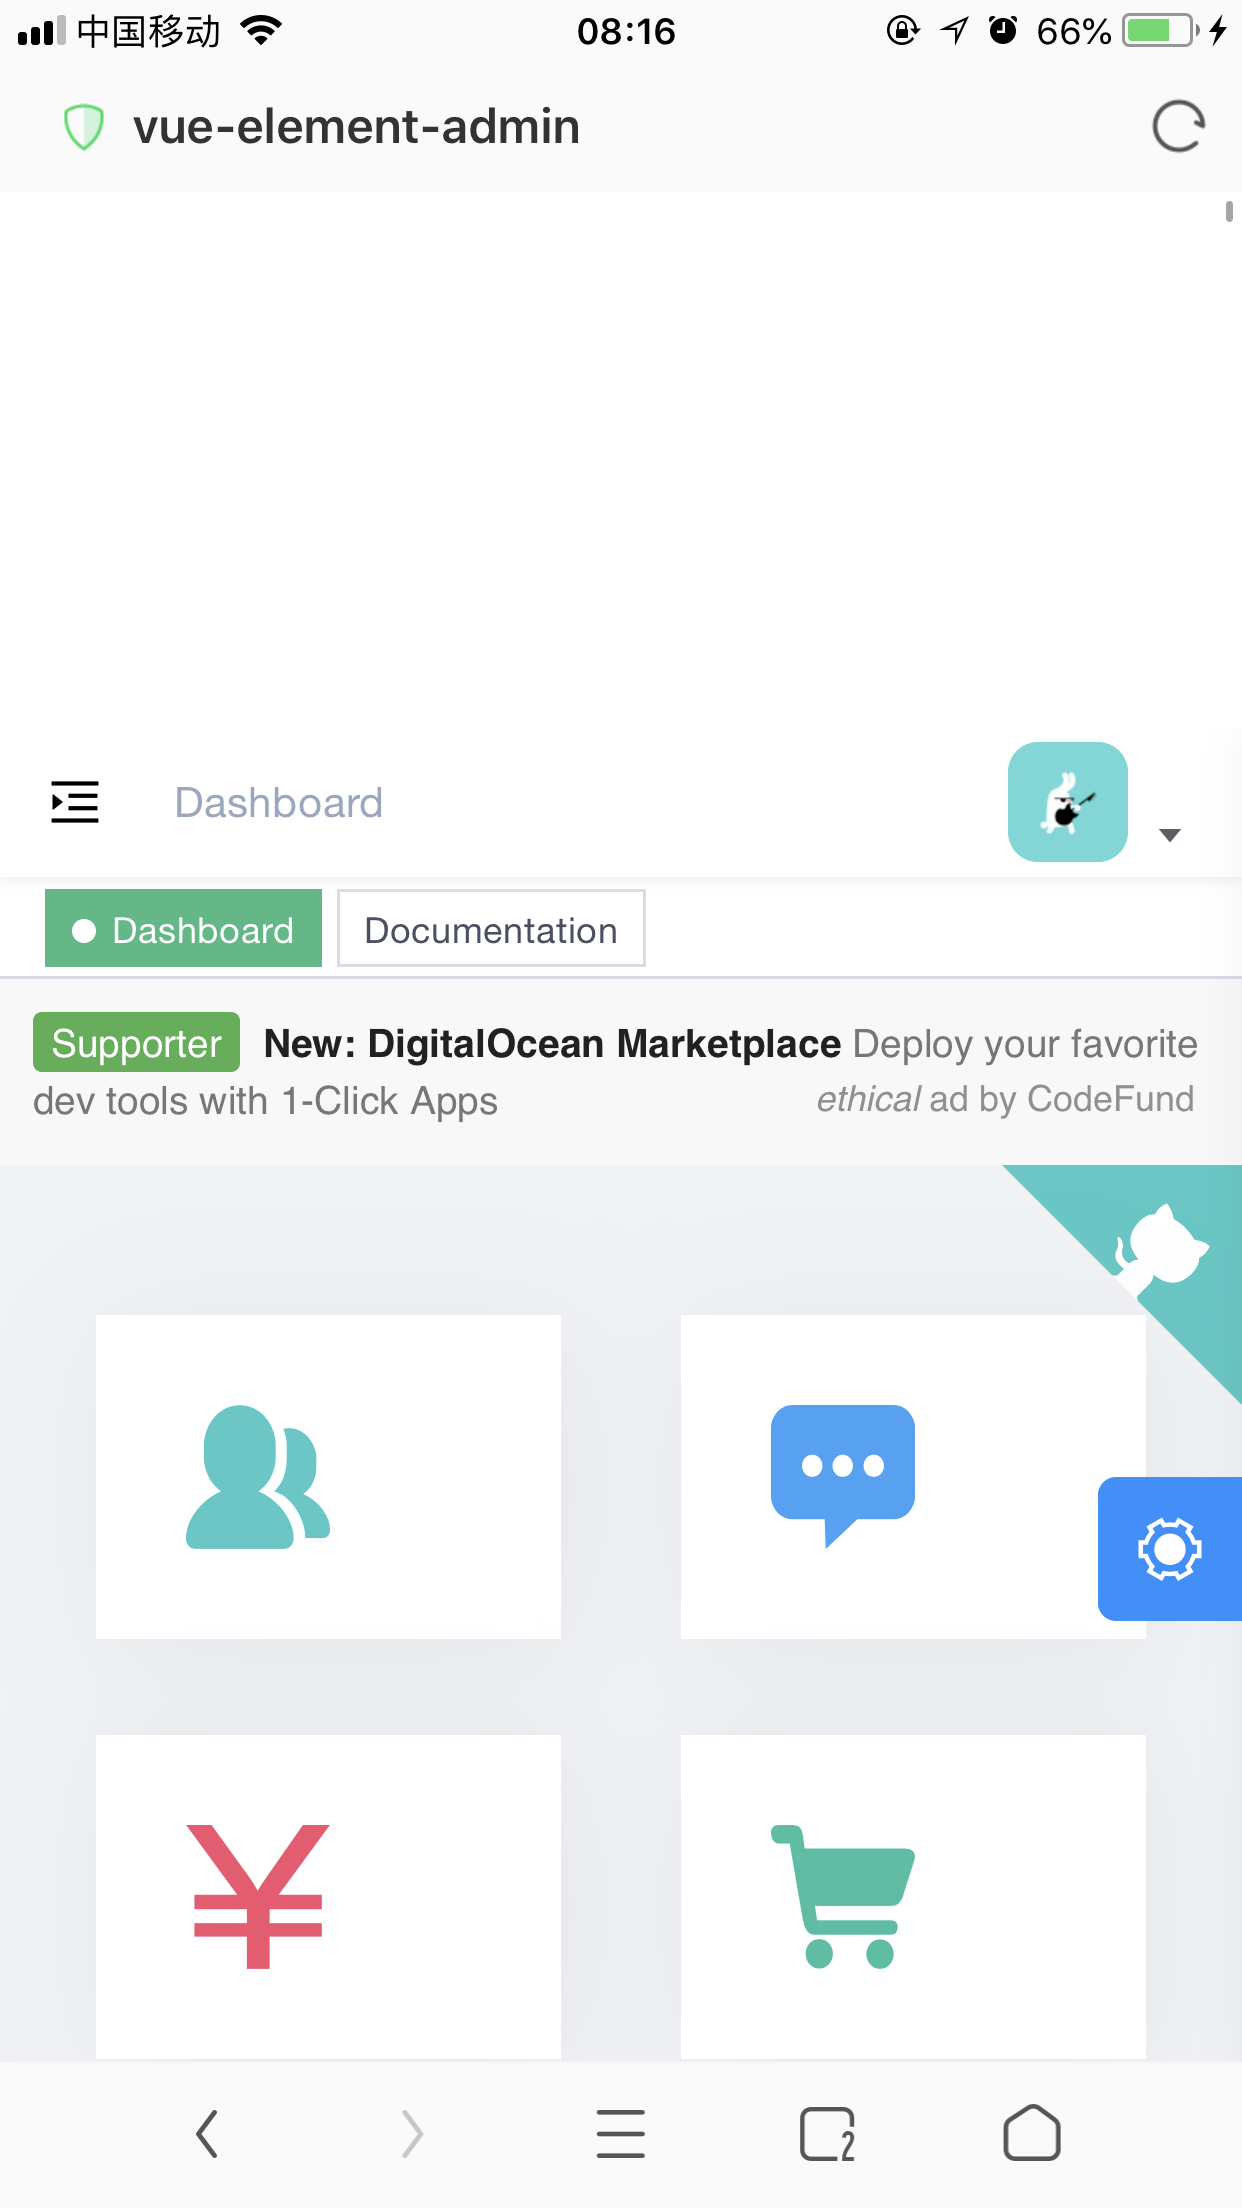
Task: Tap the vue-element-admin address title
Action: [357, 127]
